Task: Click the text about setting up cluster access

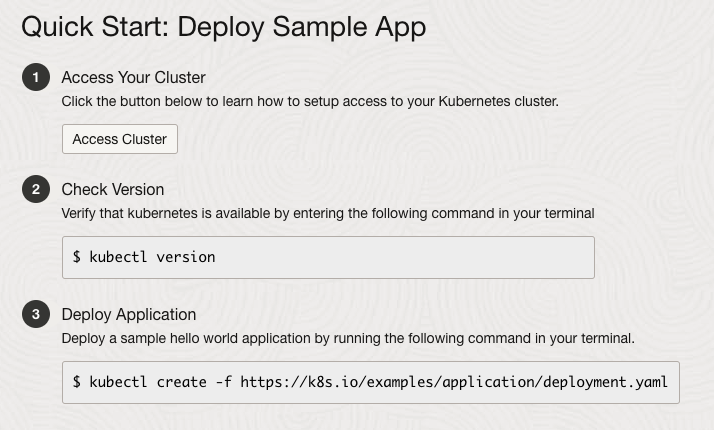Action: pos(310,101)
